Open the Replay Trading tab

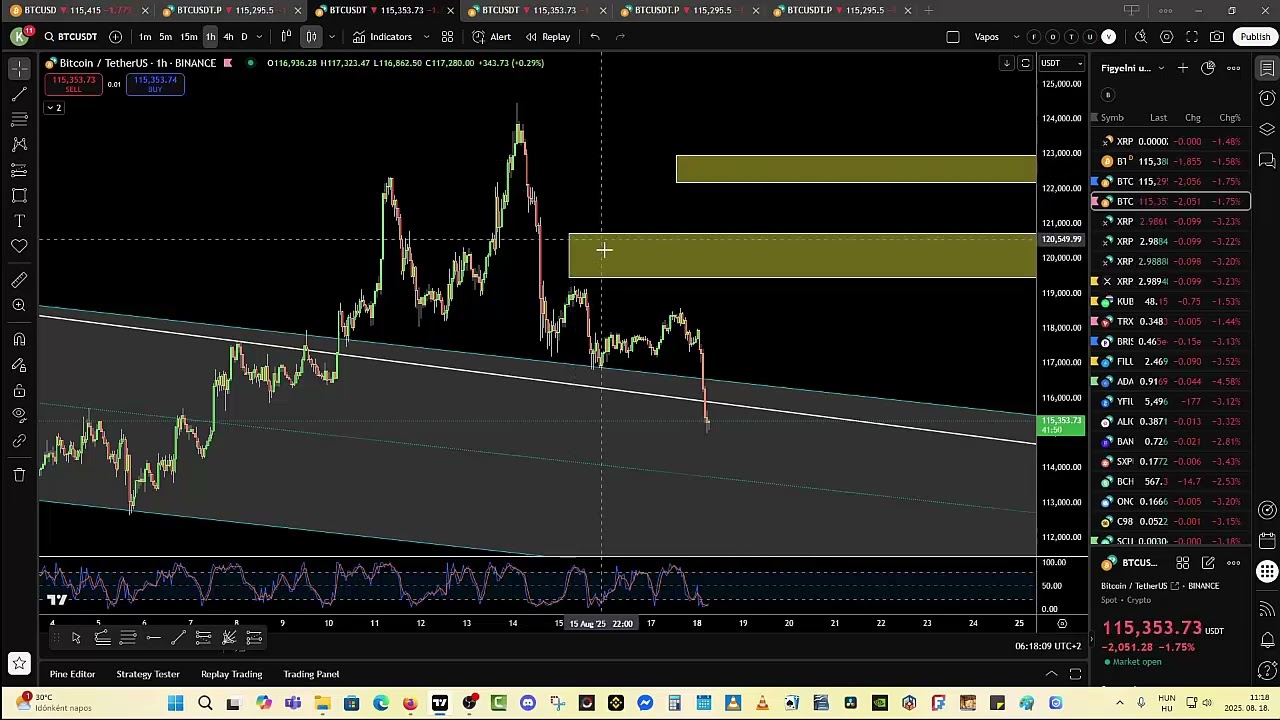(x=231, y=674)
